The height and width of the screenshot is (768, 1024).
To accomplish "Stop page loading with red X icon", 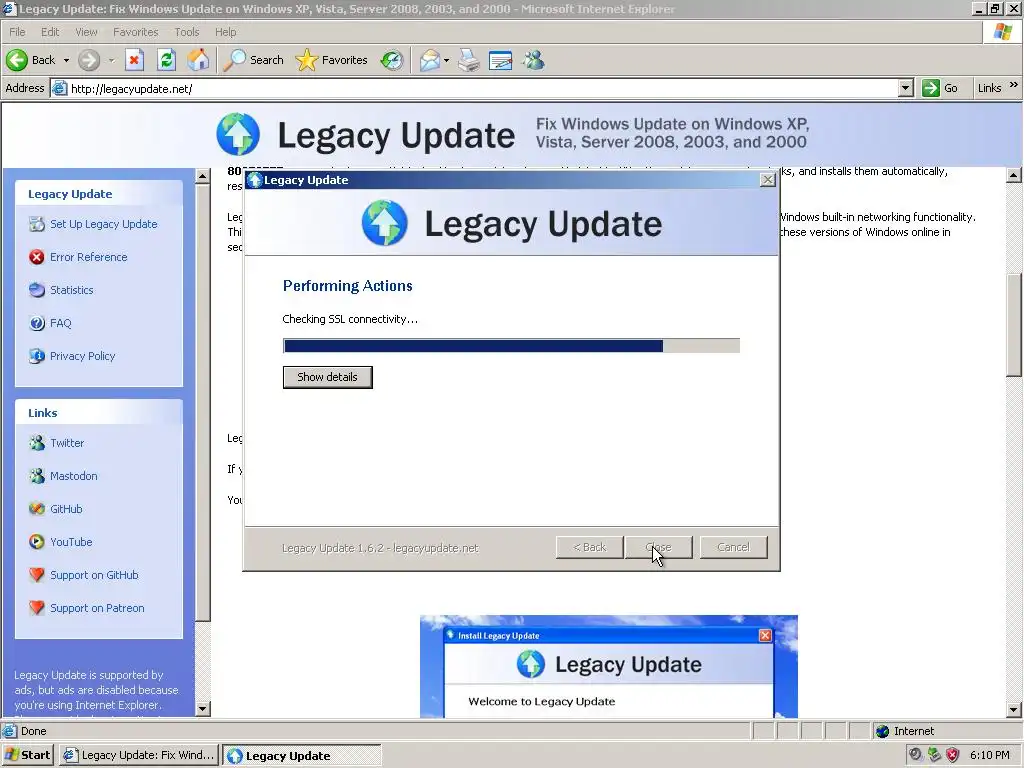I will click(x=134, y=60).
